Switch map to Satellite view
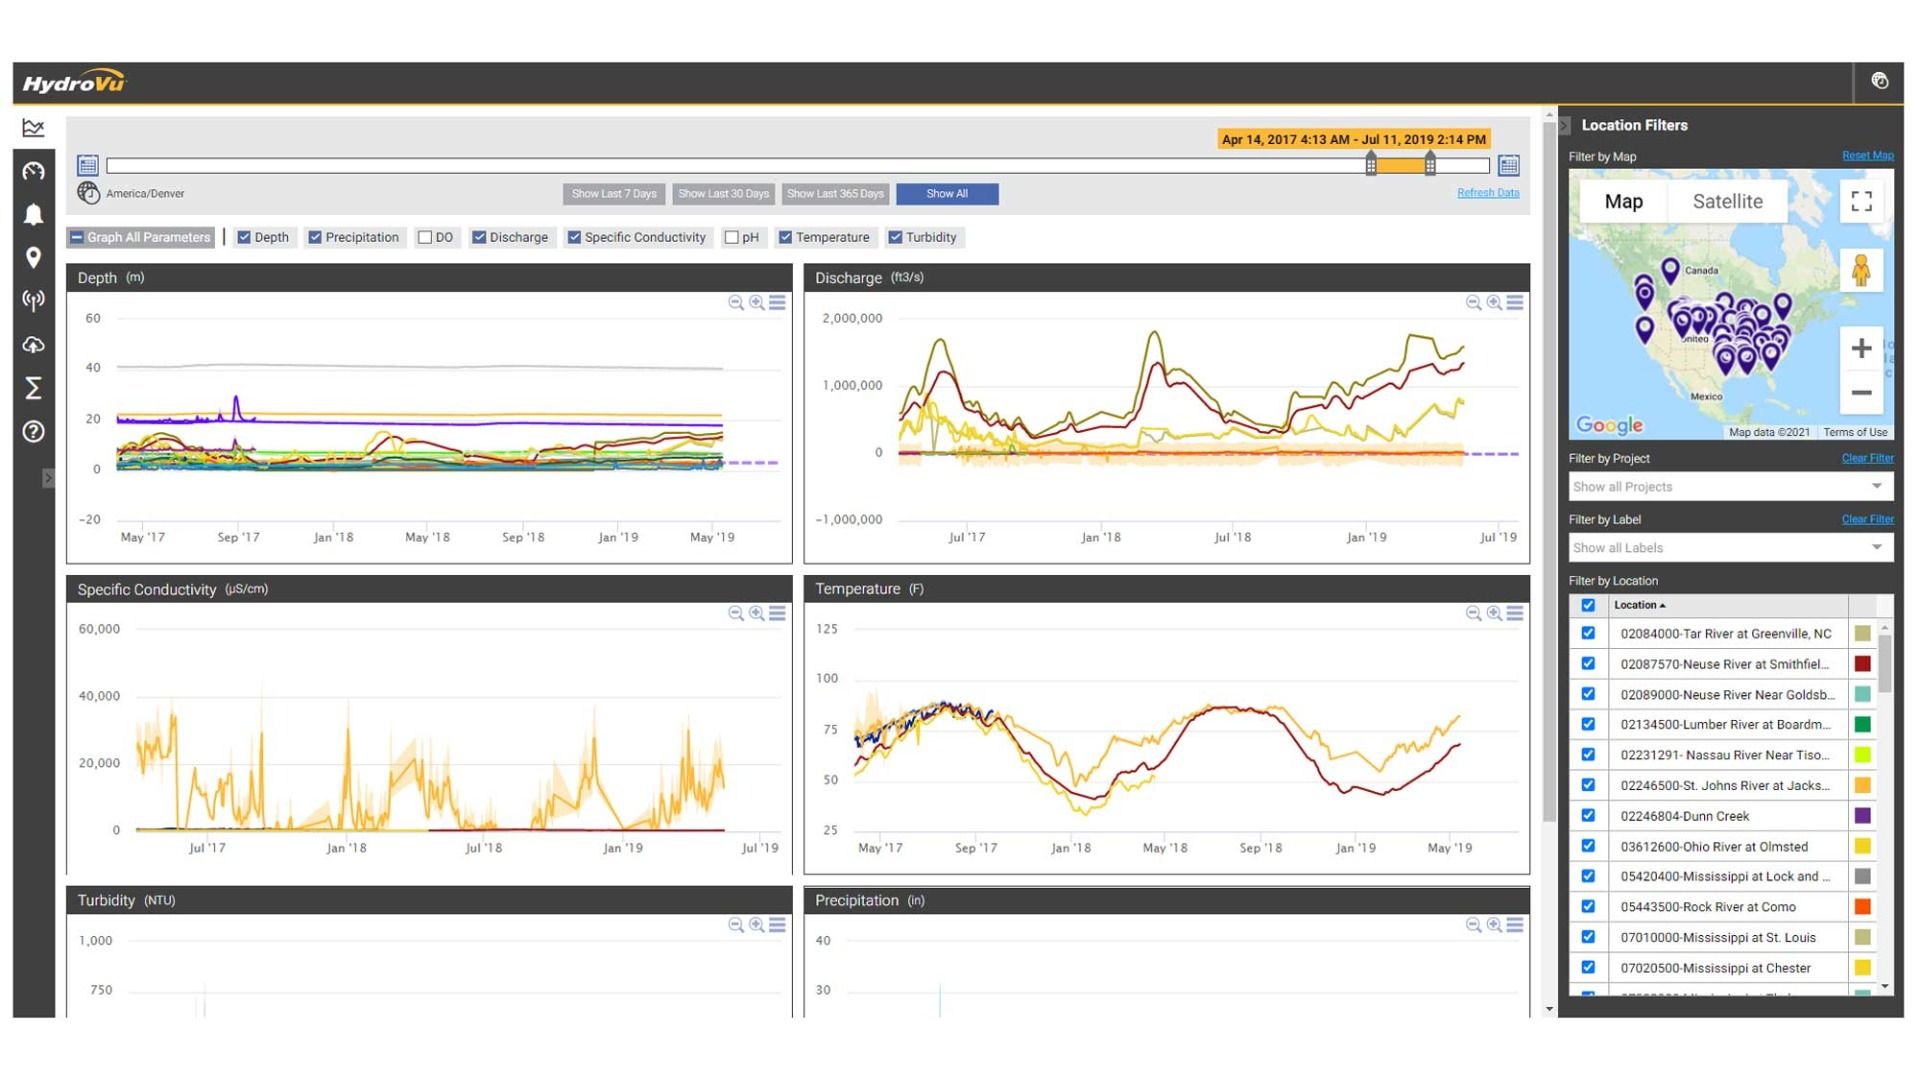Screen dimensions: 1920x1080 [1727, 201]
